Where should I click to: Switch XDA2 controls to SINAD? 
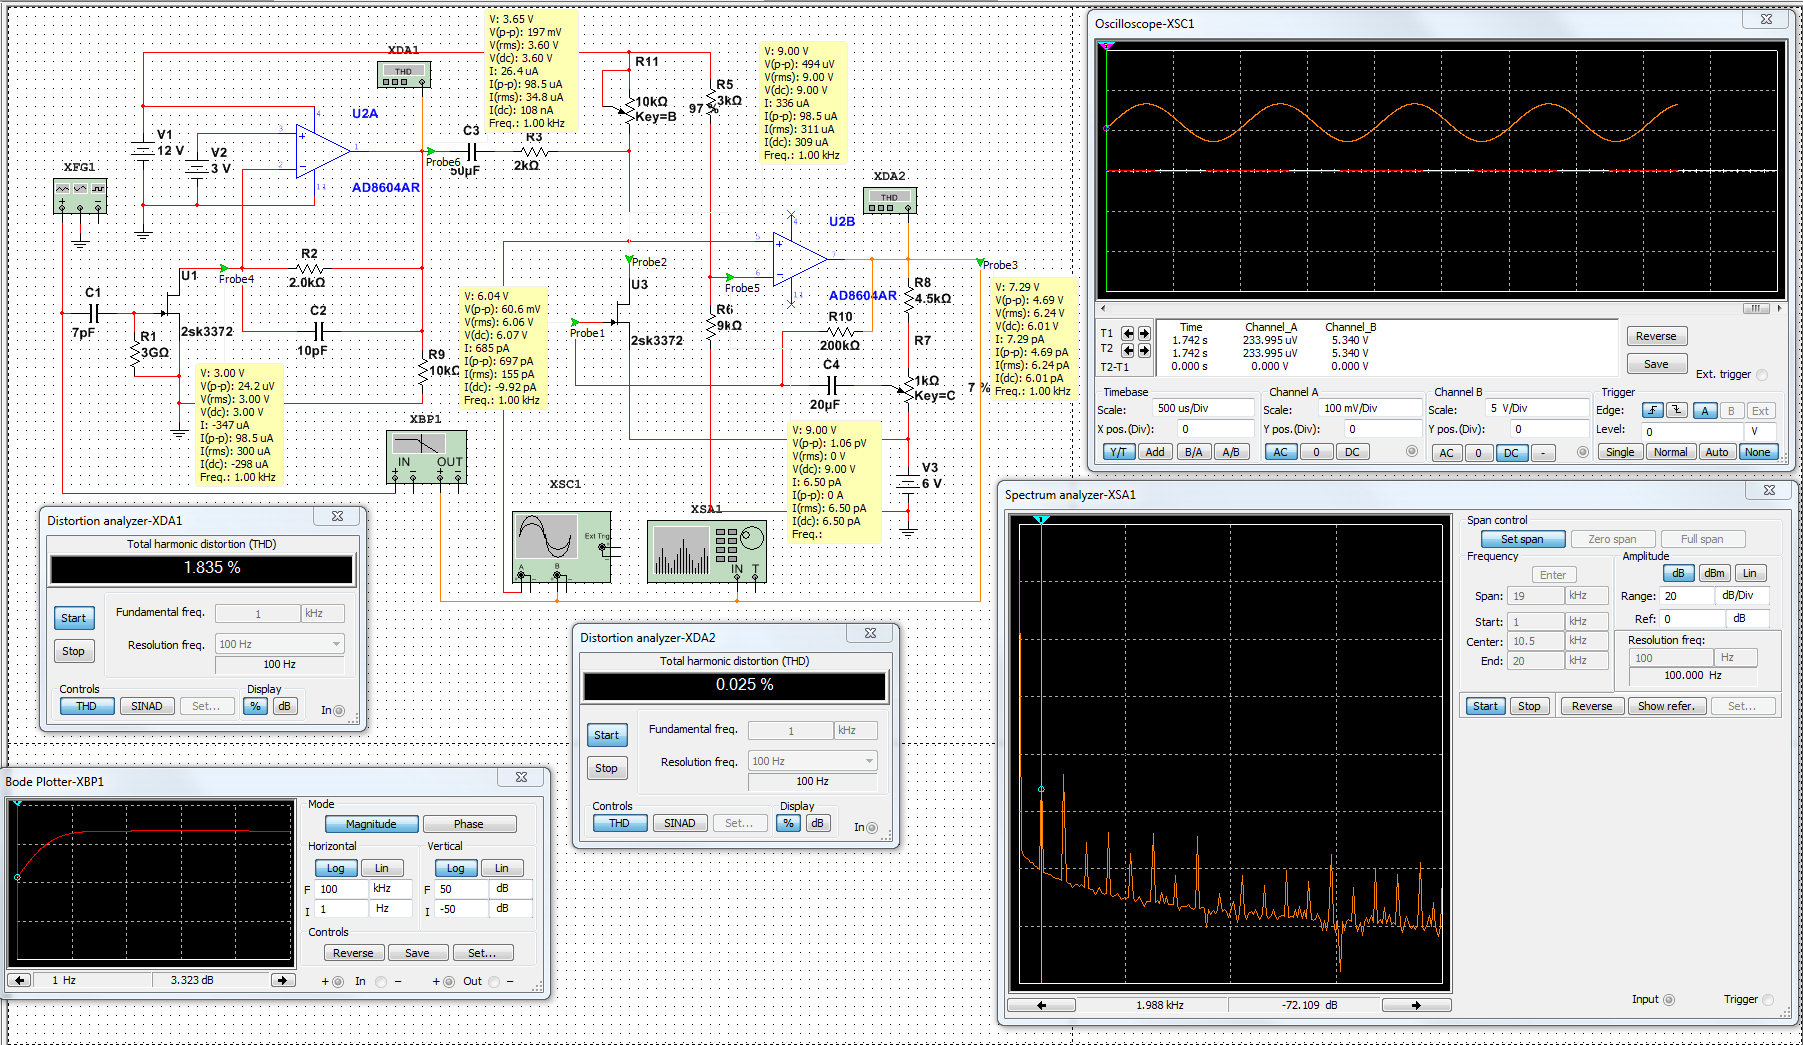(x=680, y=823)
